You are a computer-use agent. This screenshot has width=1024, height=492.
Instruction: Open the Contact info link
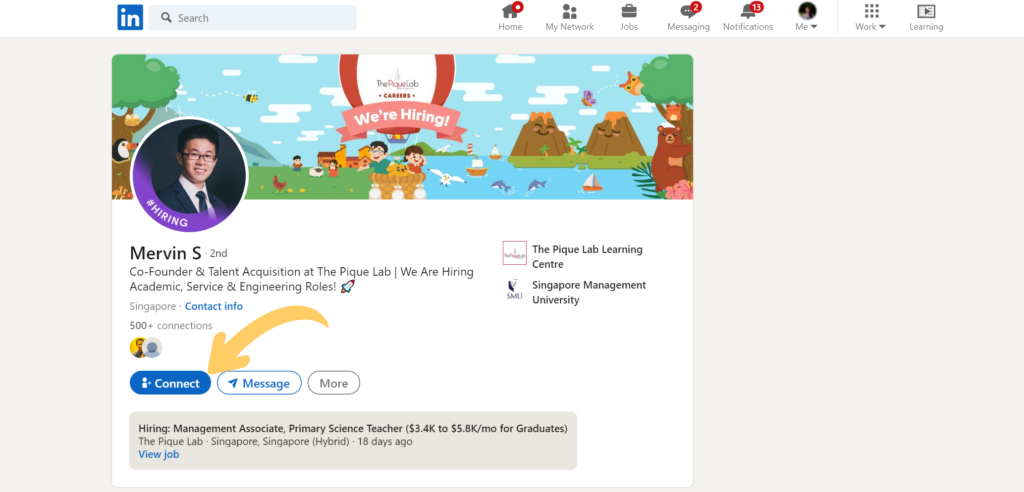click(213, 306)
